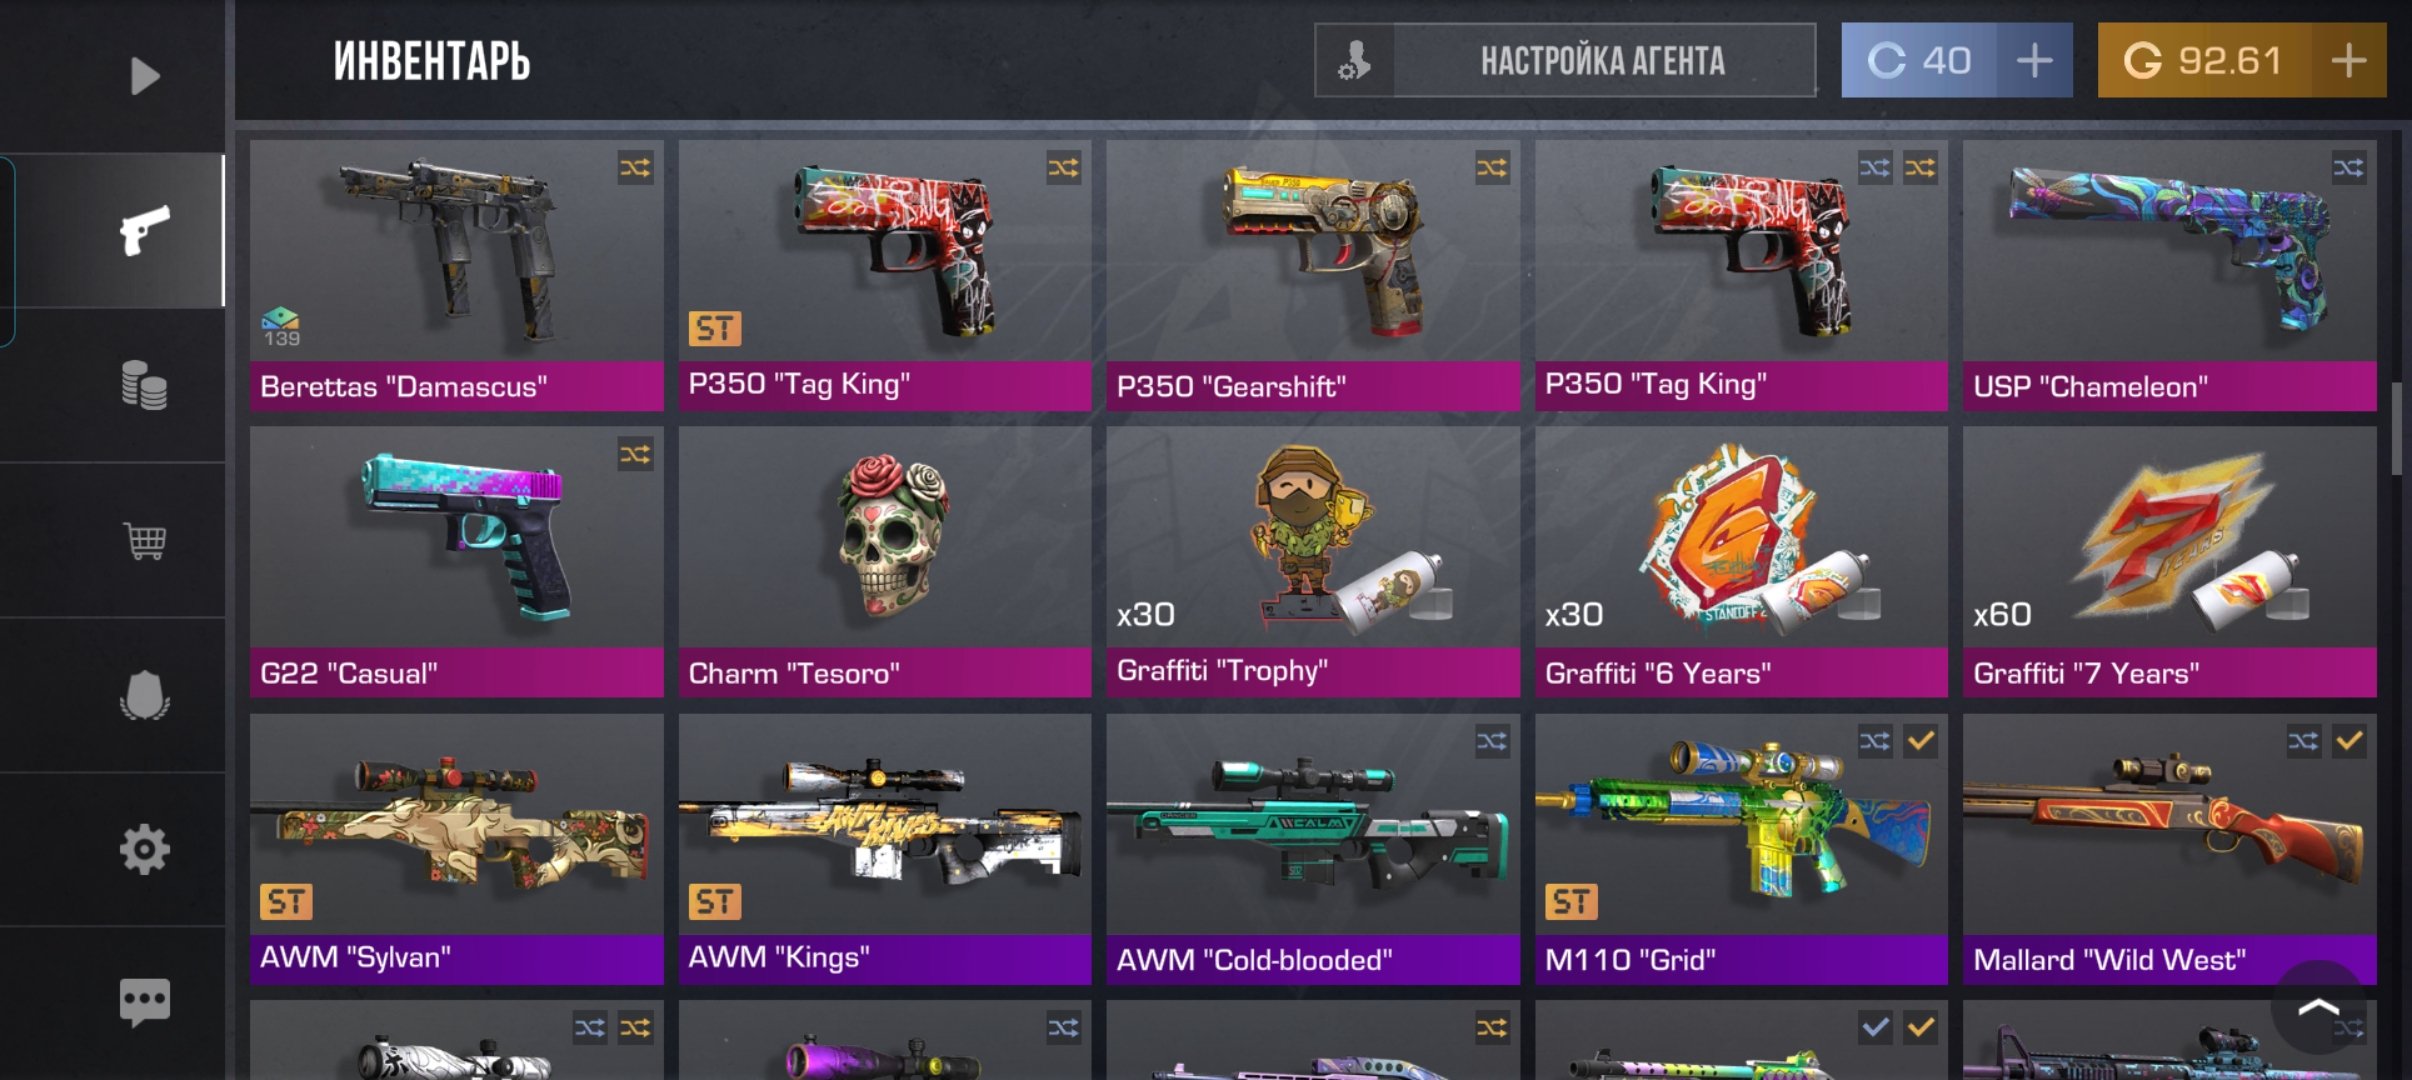
Task: Open the shopping cart store icon
Action: [145, 541]
